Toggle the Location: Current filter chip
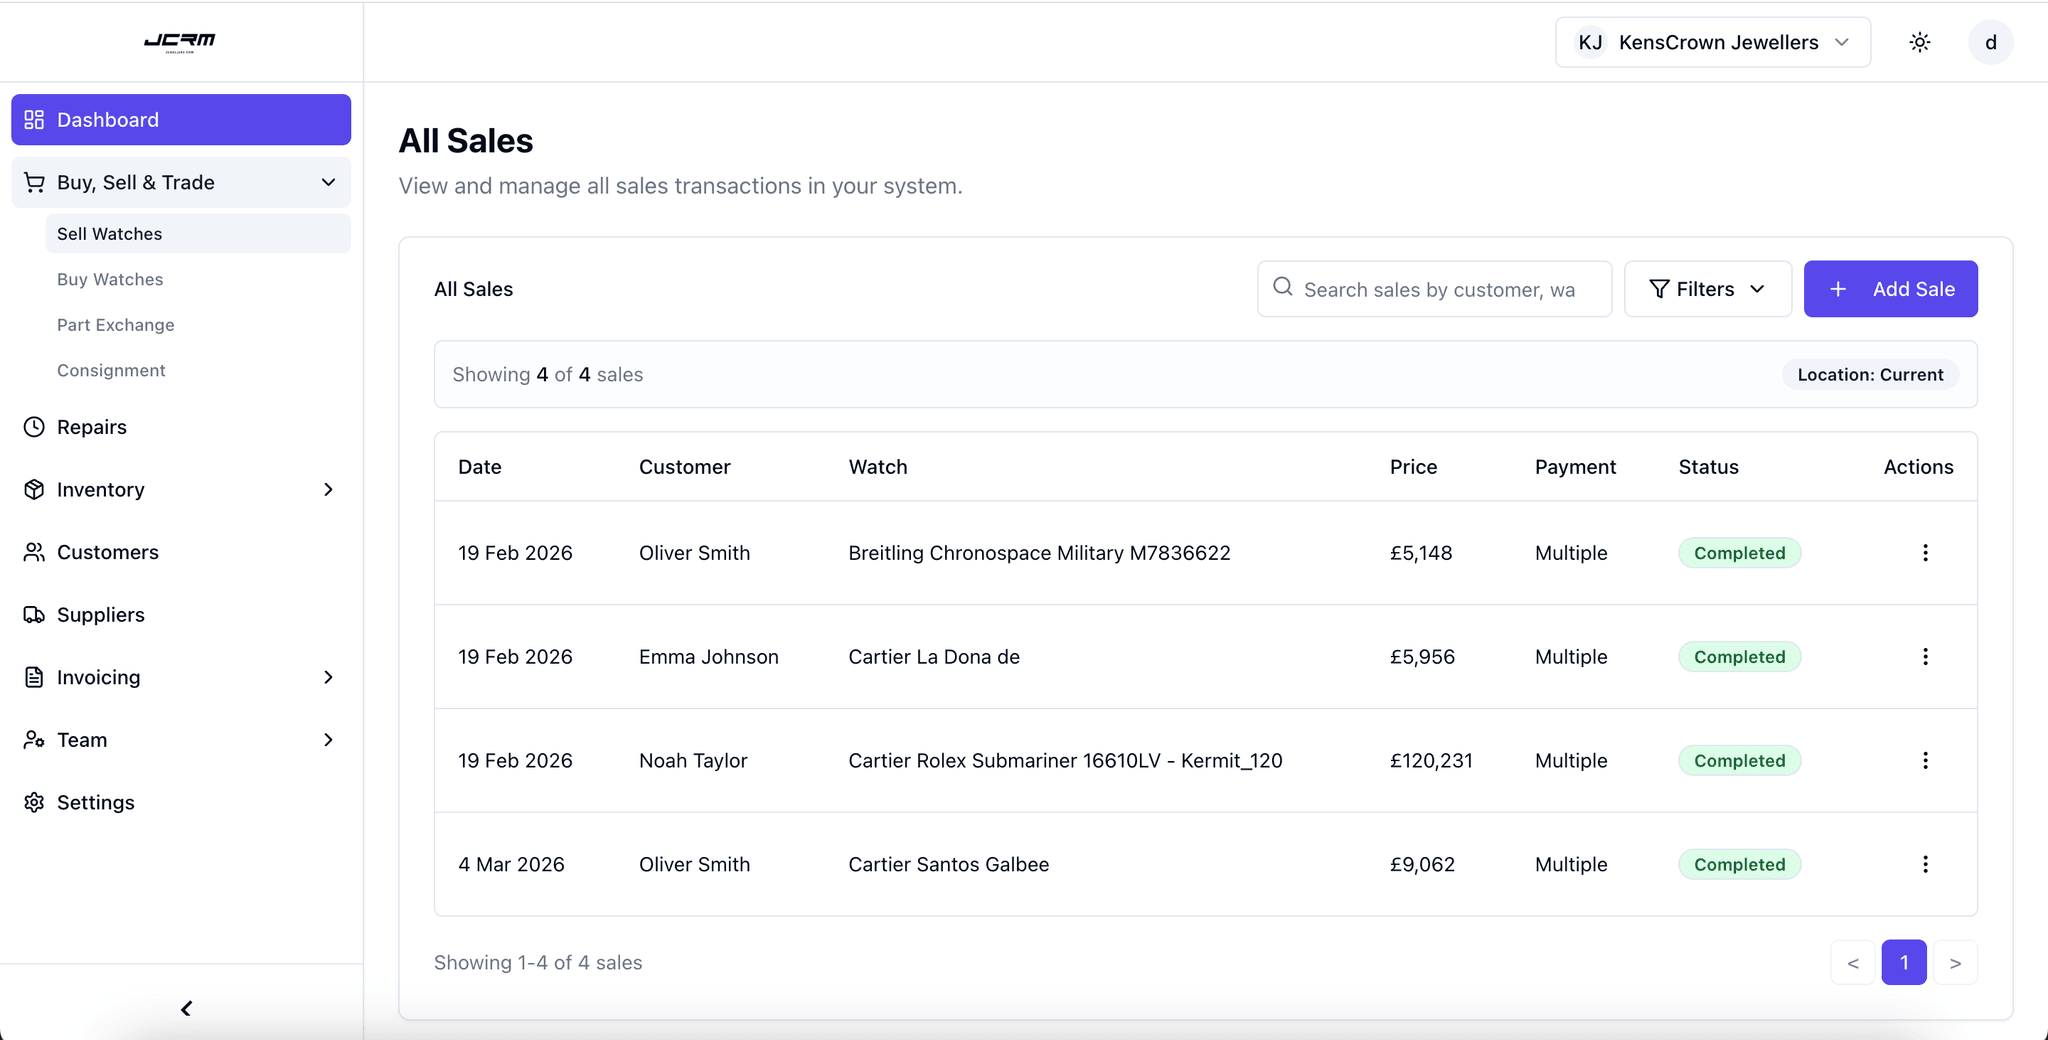This screenshot has height=1040, width=2048. [x=1869, y=374]
